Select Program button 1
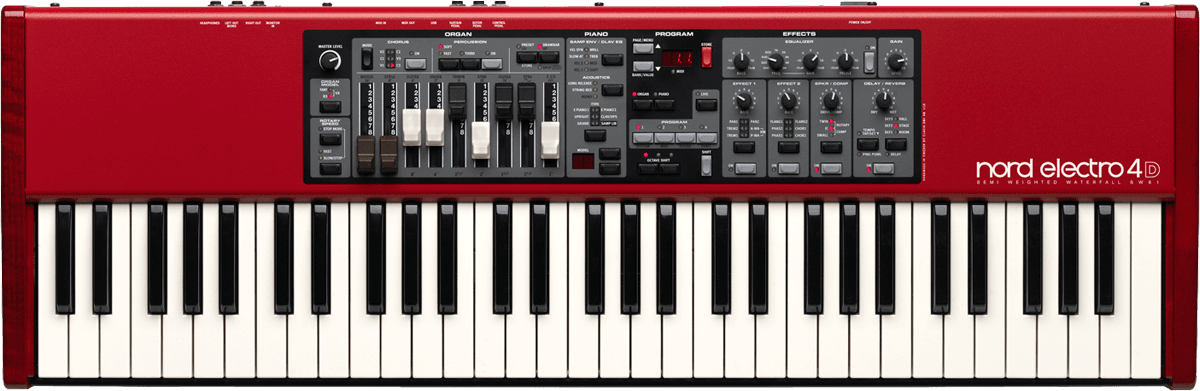Viewport: 1200px width, 391px height. (643, 138)
